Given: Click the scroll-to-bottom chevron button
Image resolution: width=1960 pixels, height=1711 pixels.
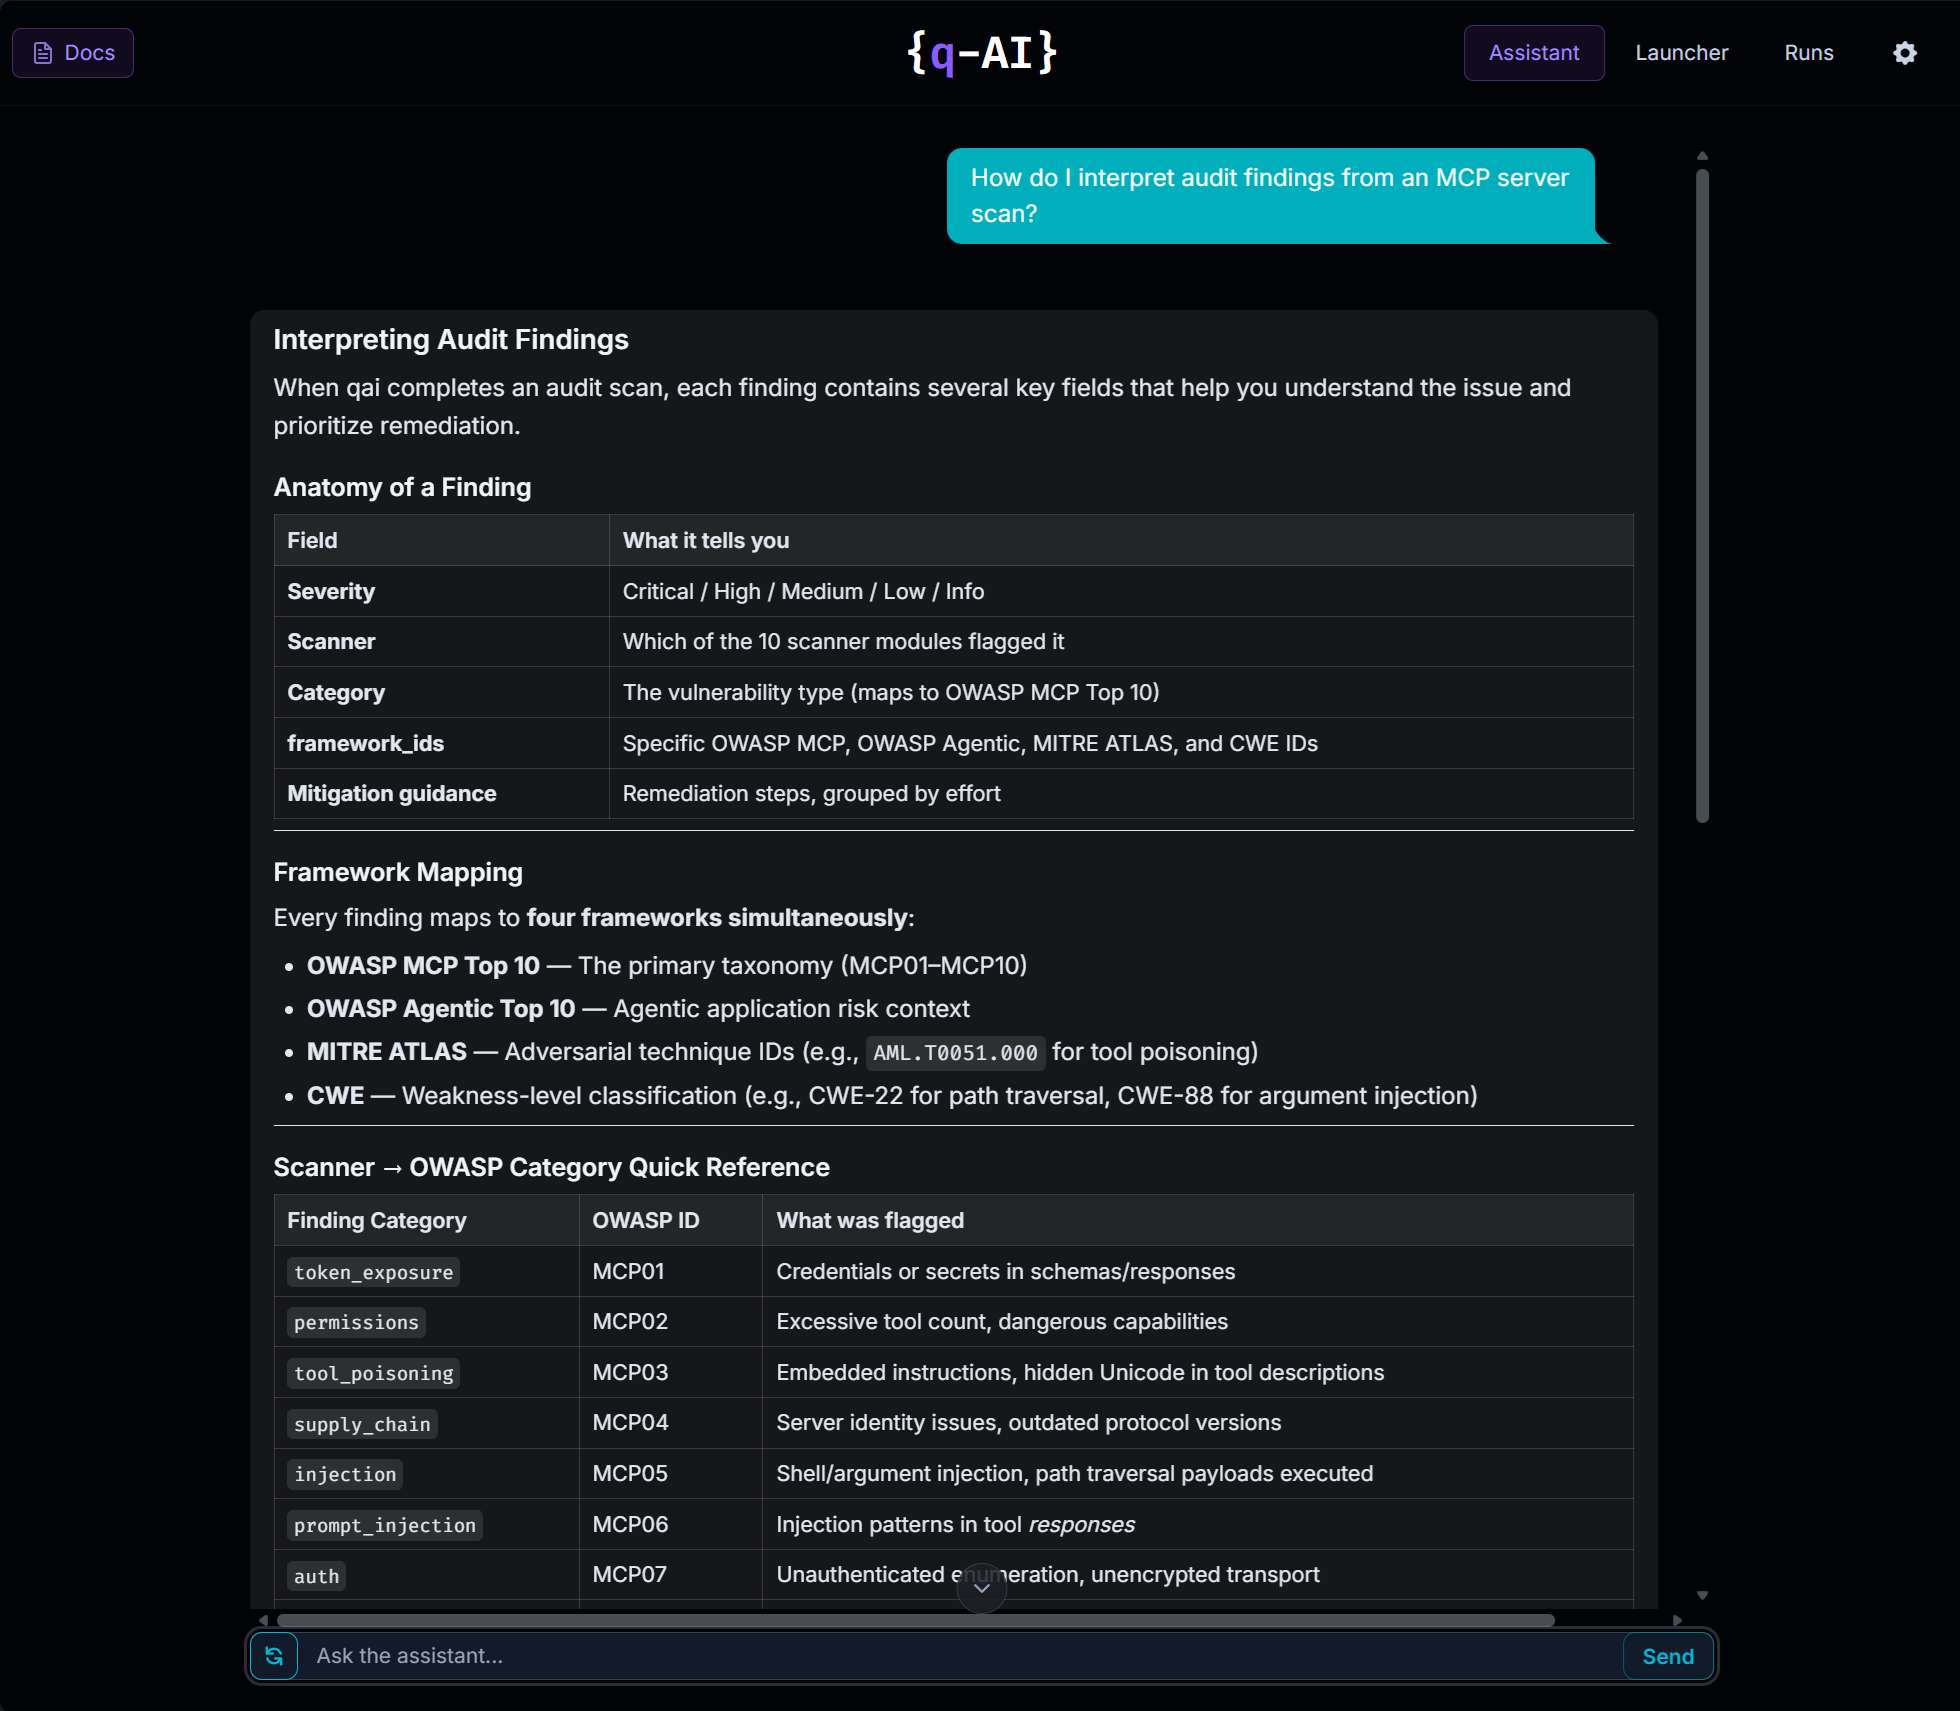Looking at the screenshot, I should (981, 1588).
